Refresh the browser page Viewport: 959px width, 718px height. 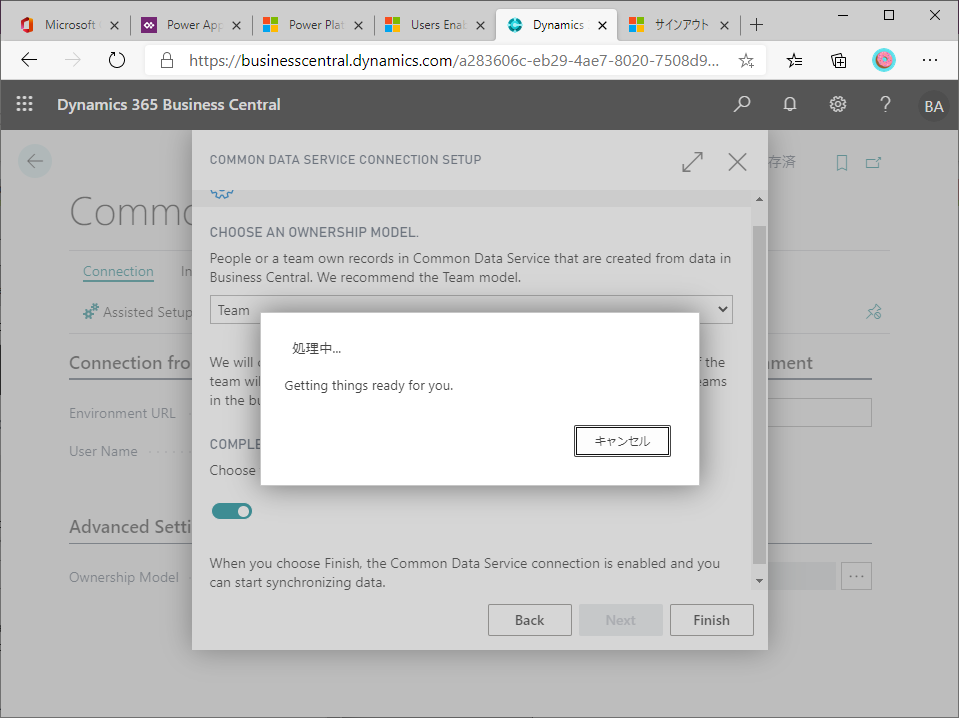pos(116,60)
